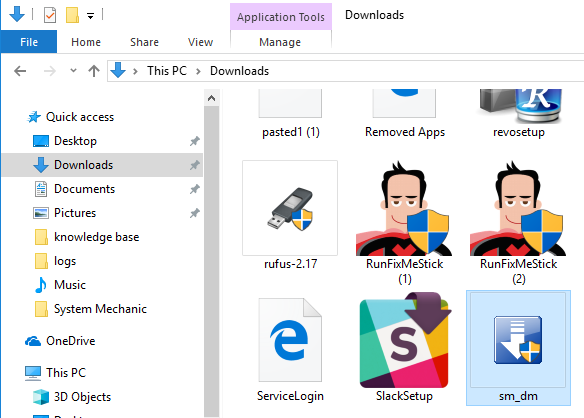Switch to the Share ribbon tab
Screen dimensions: 584x418
(145, 42)
